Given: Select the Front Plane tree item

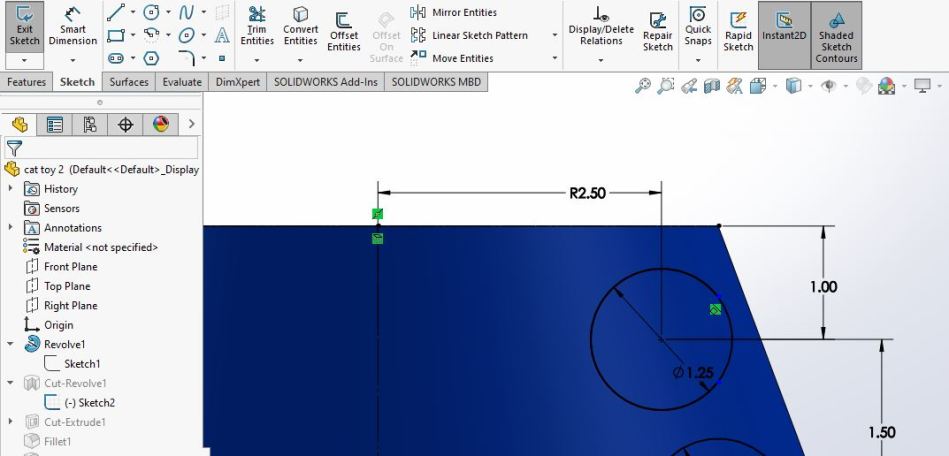Looking at the screenshot, I should (x=70, y=267).
